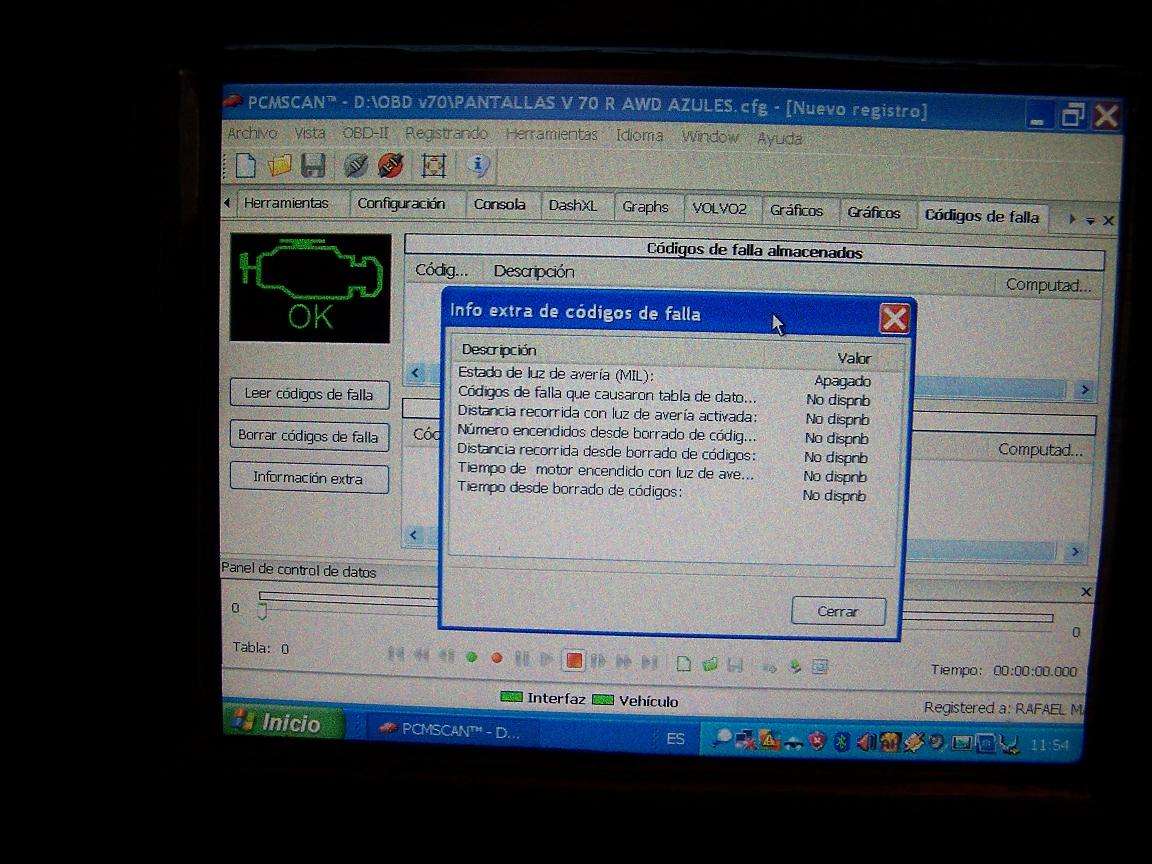The width and height of the screenshot is (1152, 864).
Task: Switch to the Configuración tab
Action: 401,204
